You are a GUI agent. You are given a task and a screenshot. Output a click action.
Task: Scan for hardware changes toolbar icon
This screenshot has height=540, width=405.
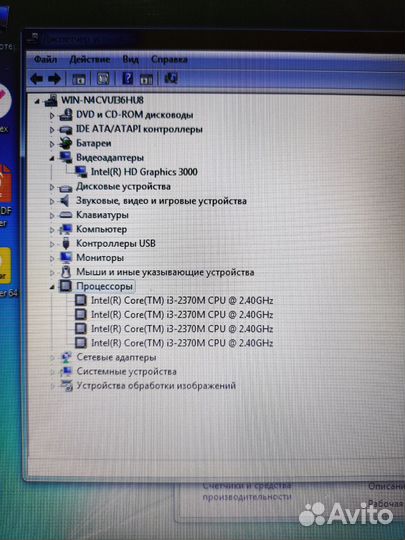(171, 78)
